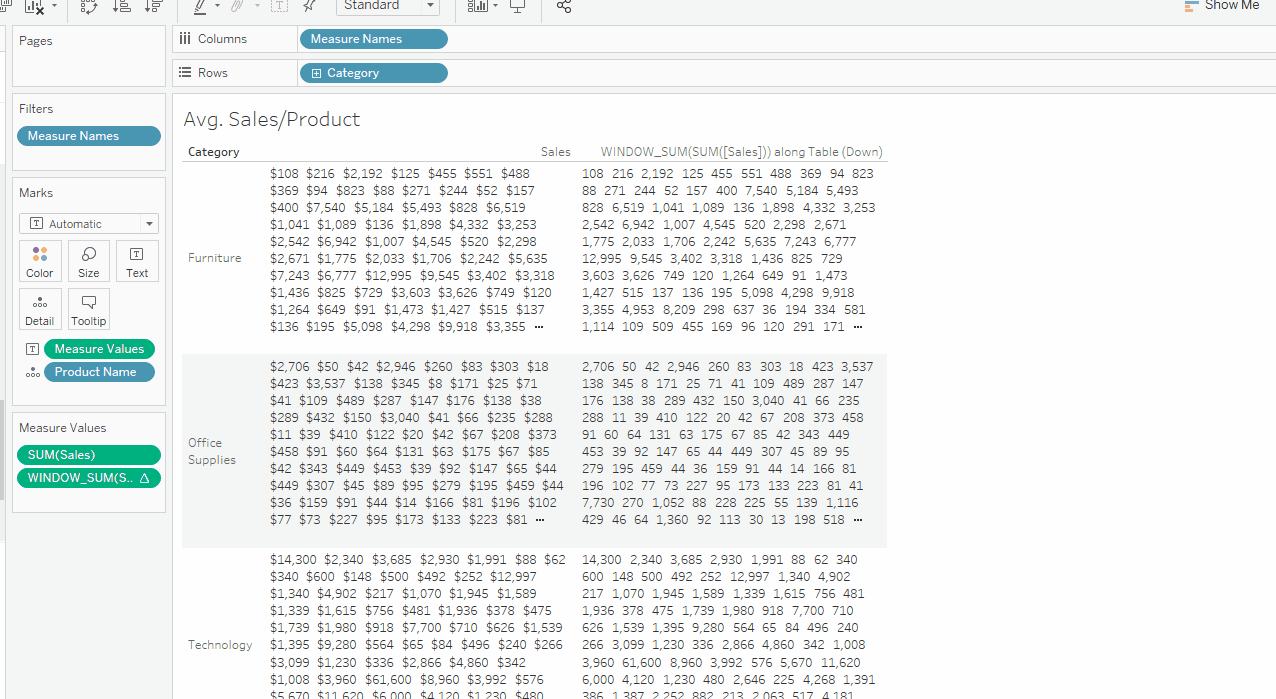Click the Marks card label
Screen dimensions: 1276x699
coord(36,193)
